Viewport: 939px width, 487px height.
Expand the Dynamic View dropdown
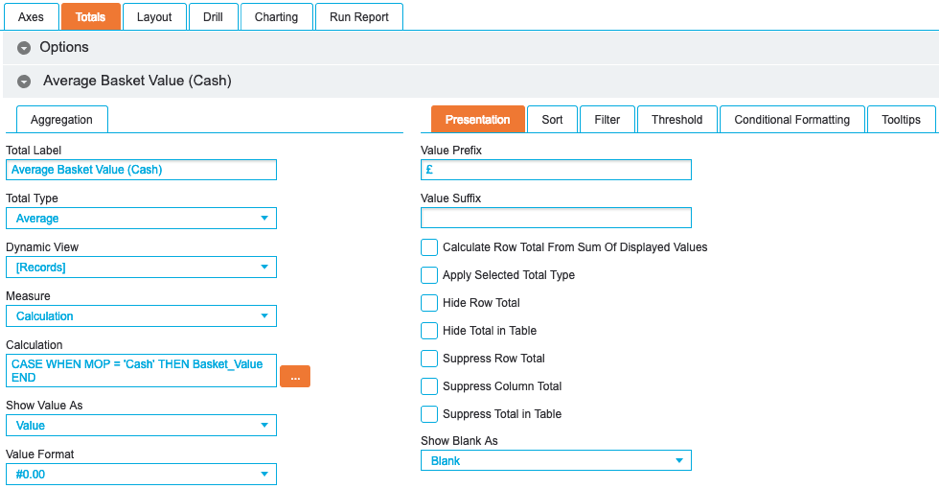point(141,267)
